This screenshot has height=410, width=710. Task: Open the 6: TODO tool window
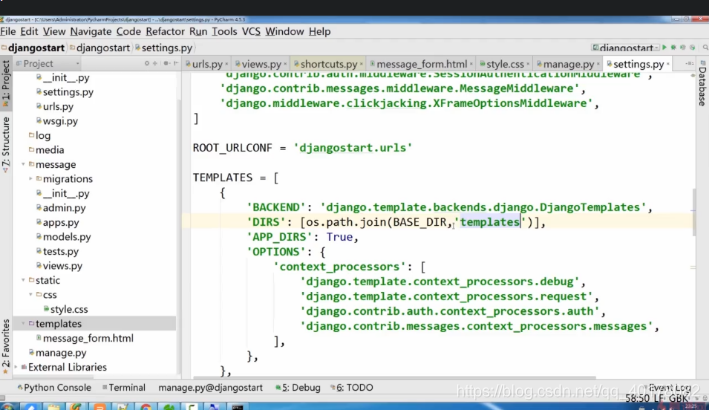(x=352, y=388)
